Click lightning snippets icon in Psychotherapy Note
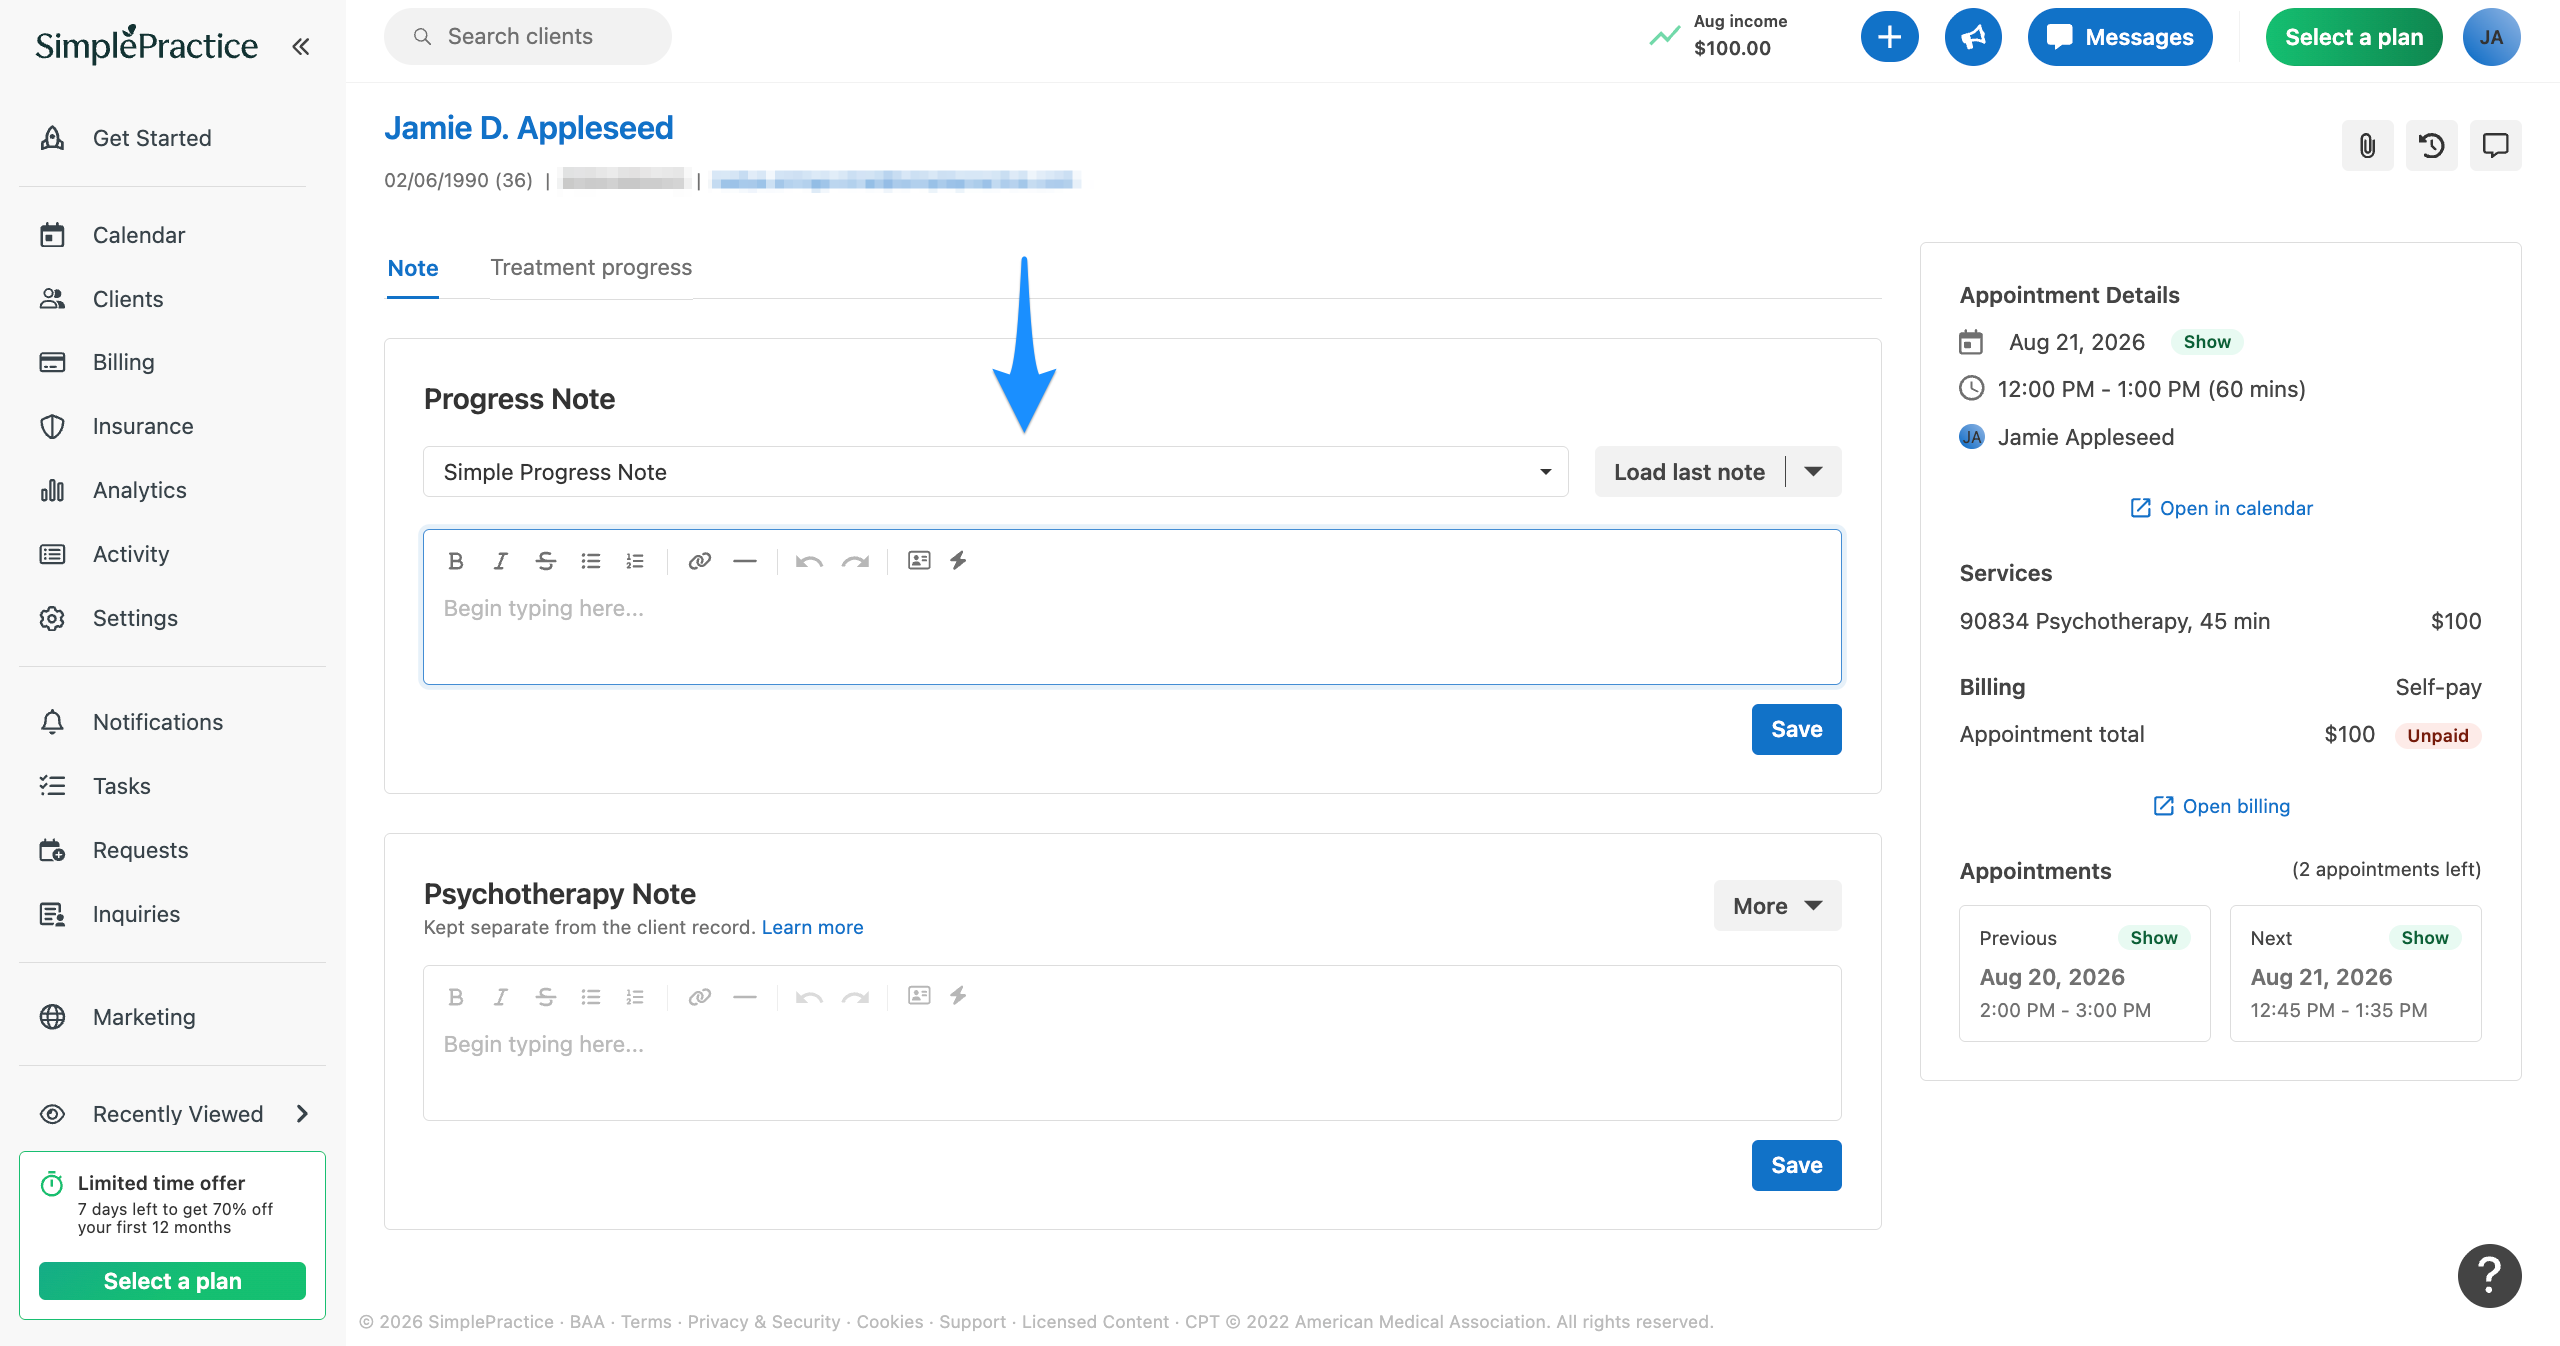The height and width of the screenshot is (1346, 2560). (958, 995)
